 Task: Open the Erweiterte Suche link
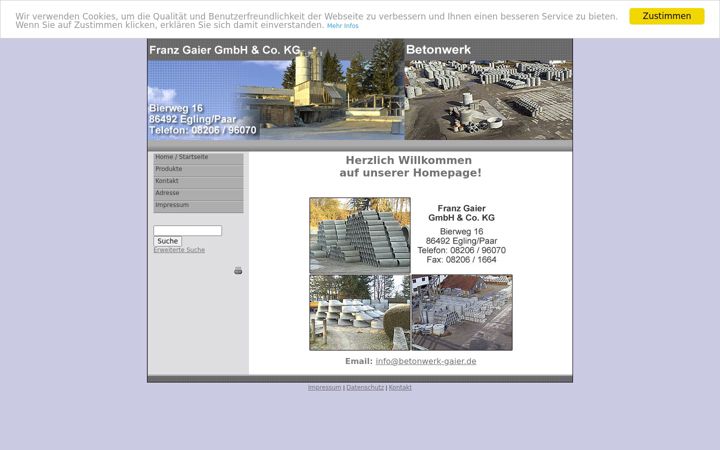coord(179,250)
